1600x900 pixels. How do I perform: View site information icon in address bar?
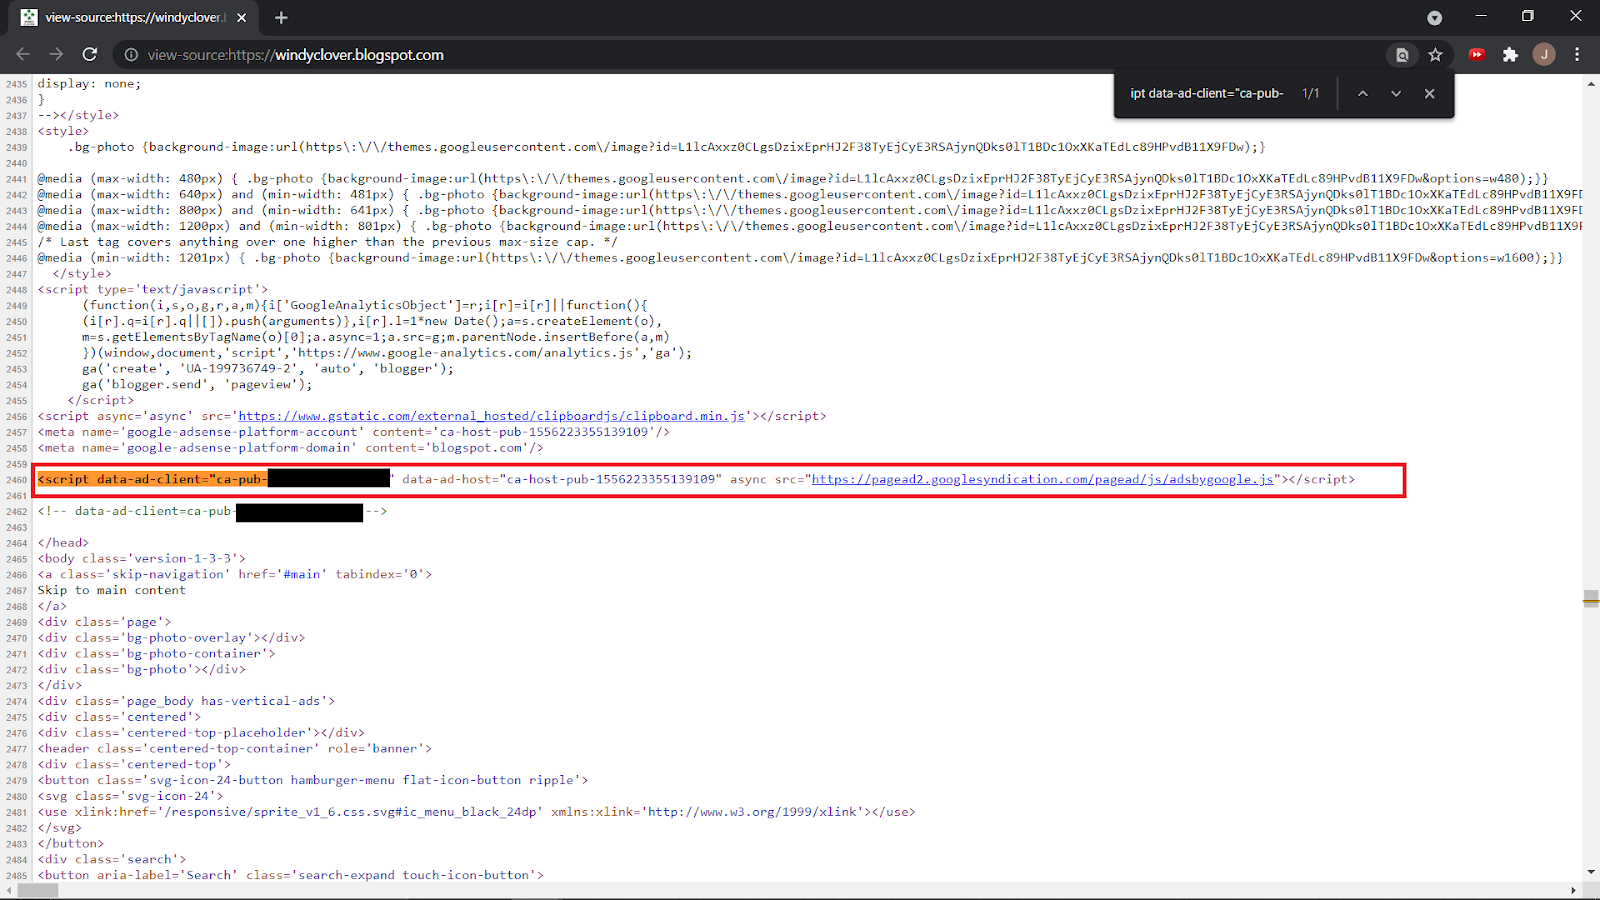click(x=131, y=55)
